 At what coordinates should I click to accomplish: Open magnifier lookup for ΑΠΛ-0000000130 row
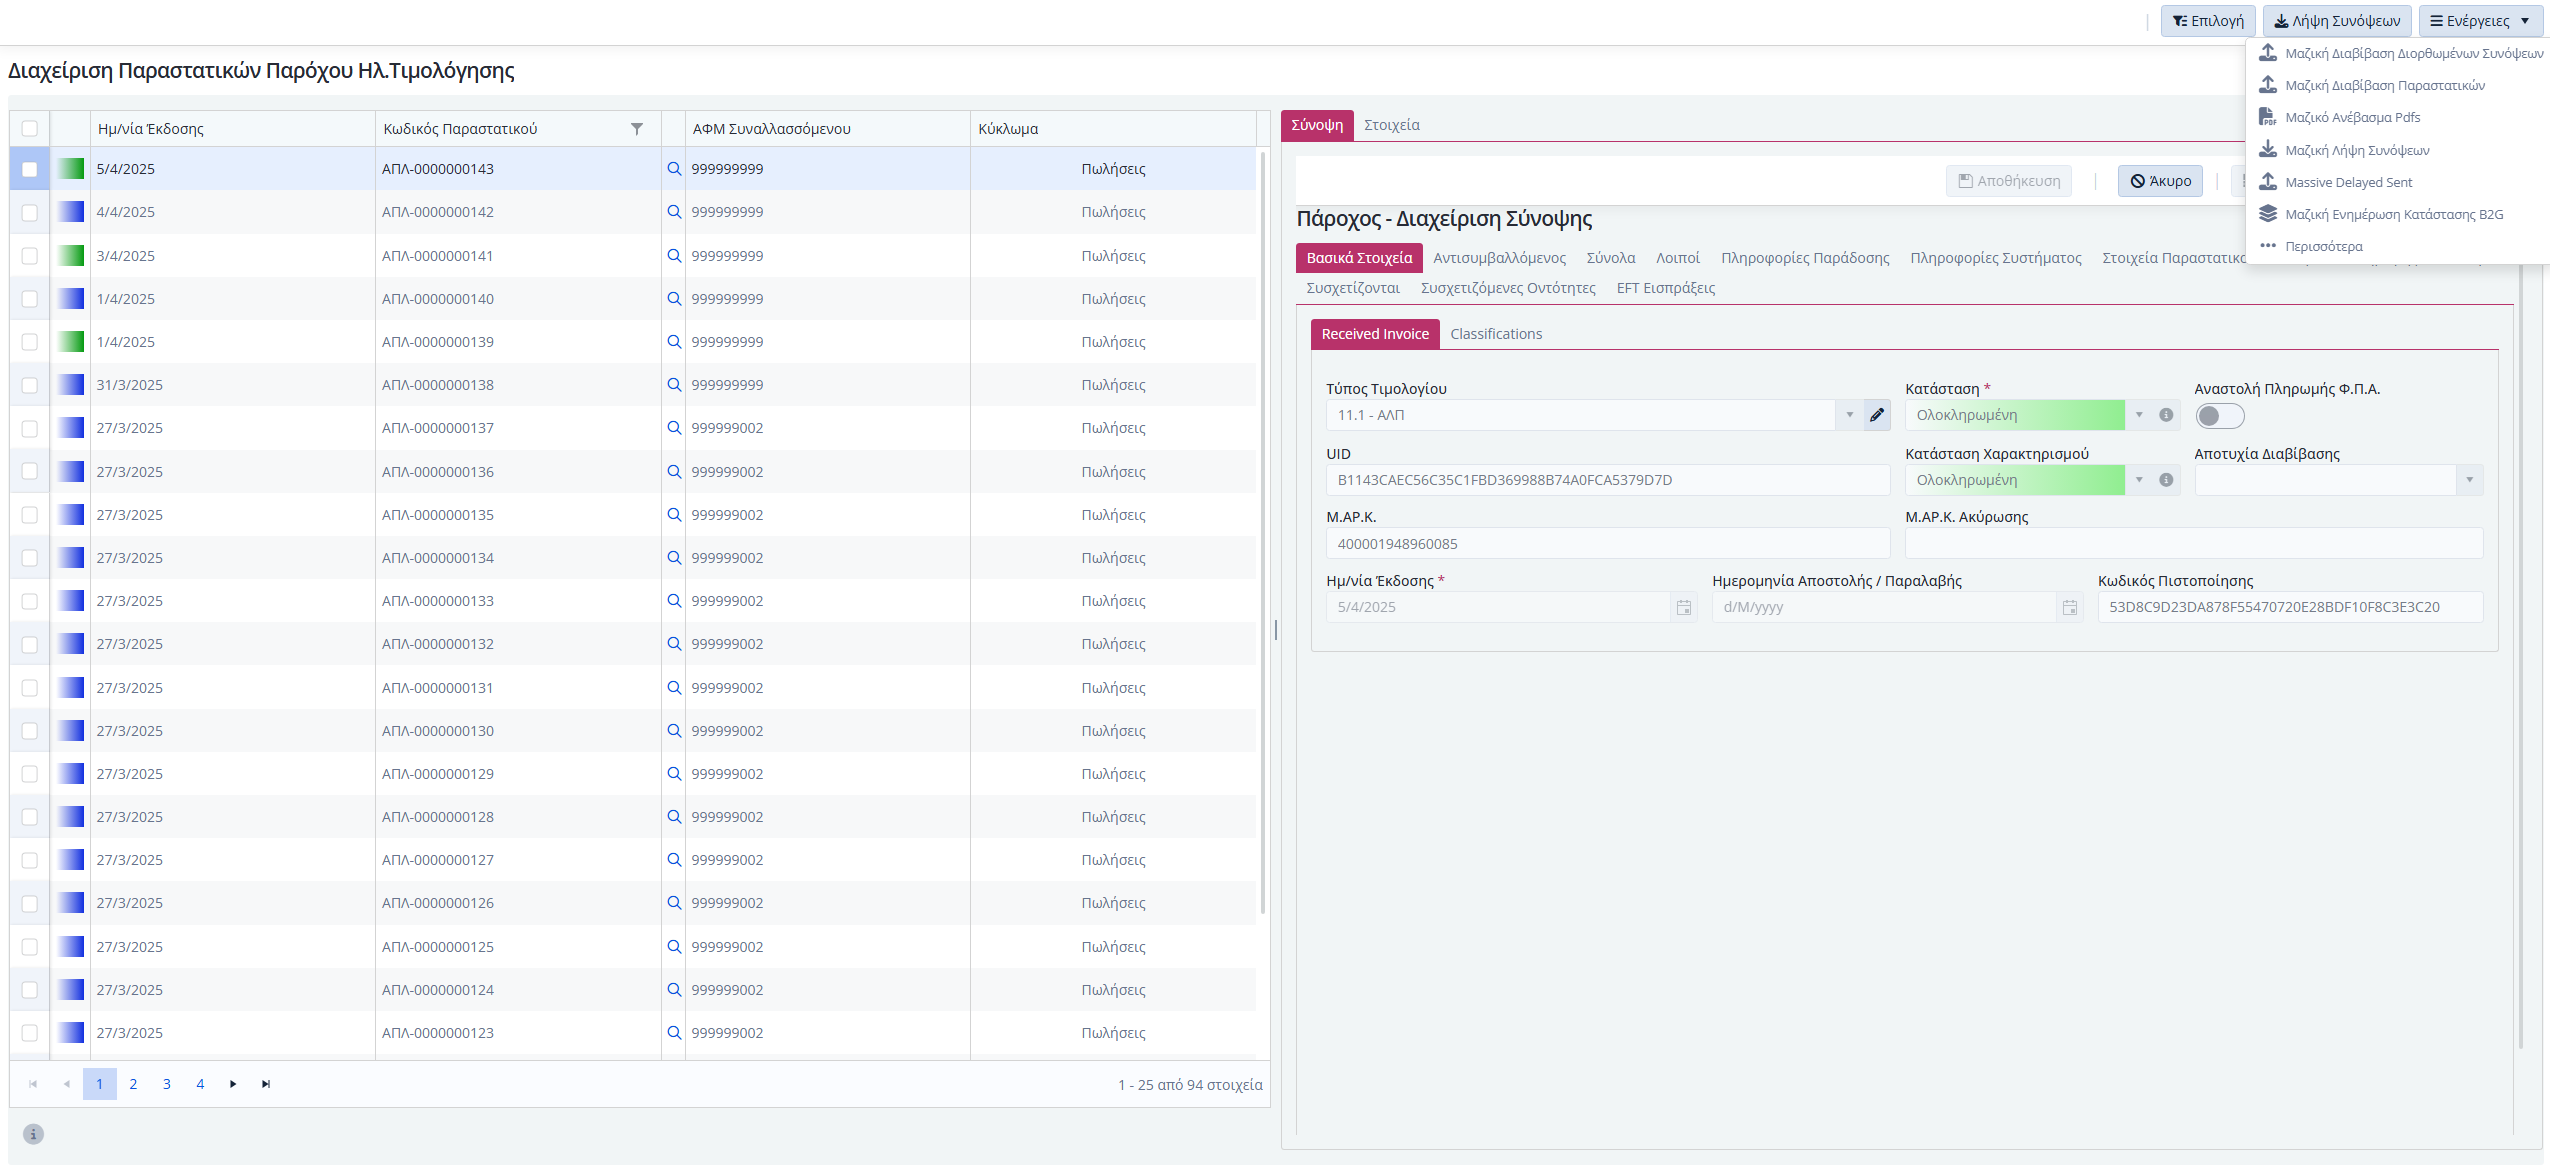point(674,731)
